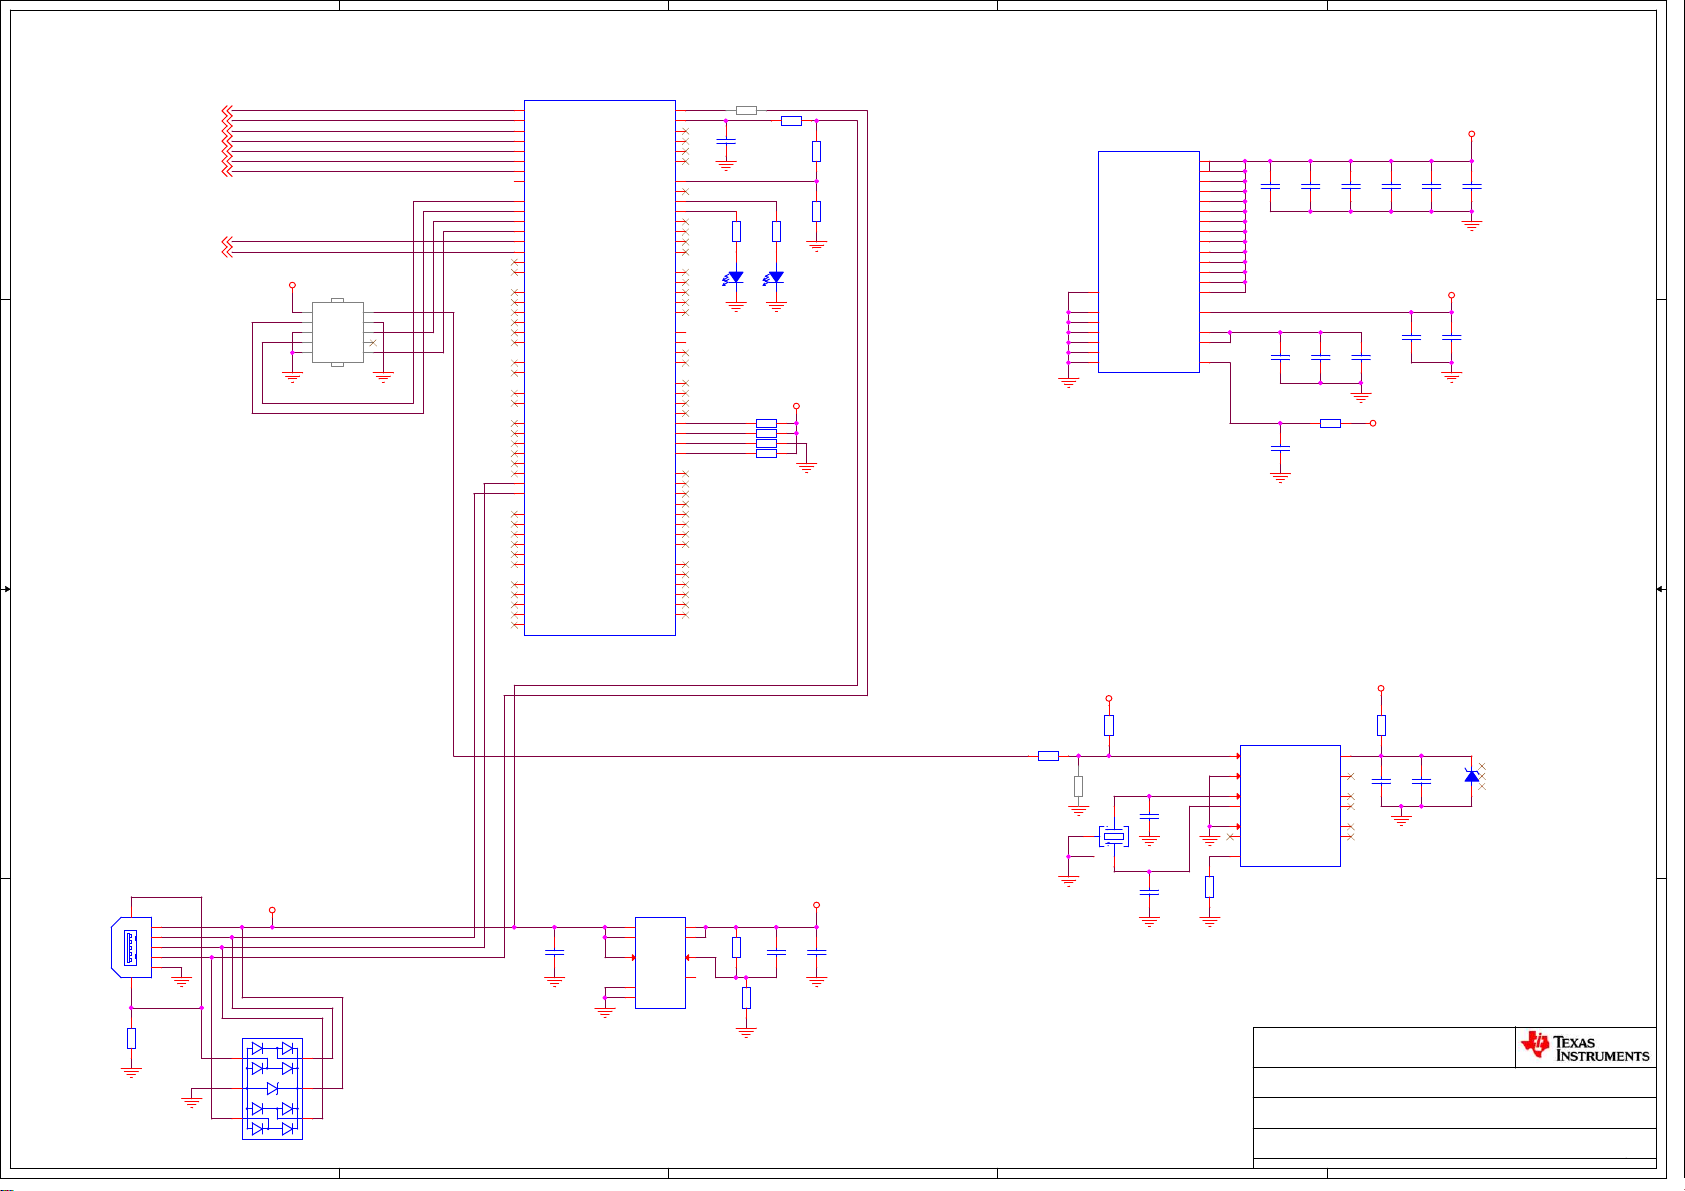The height and width of the screenshot is (1191, 1685).
Task: Click the crystal oscillator symbol
Action: tap(1113, 836)
